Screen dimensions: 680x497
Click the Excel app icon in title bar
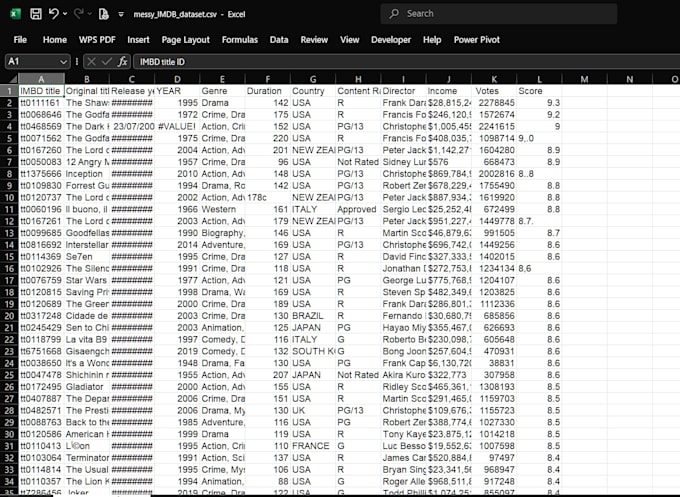[15, 14]
